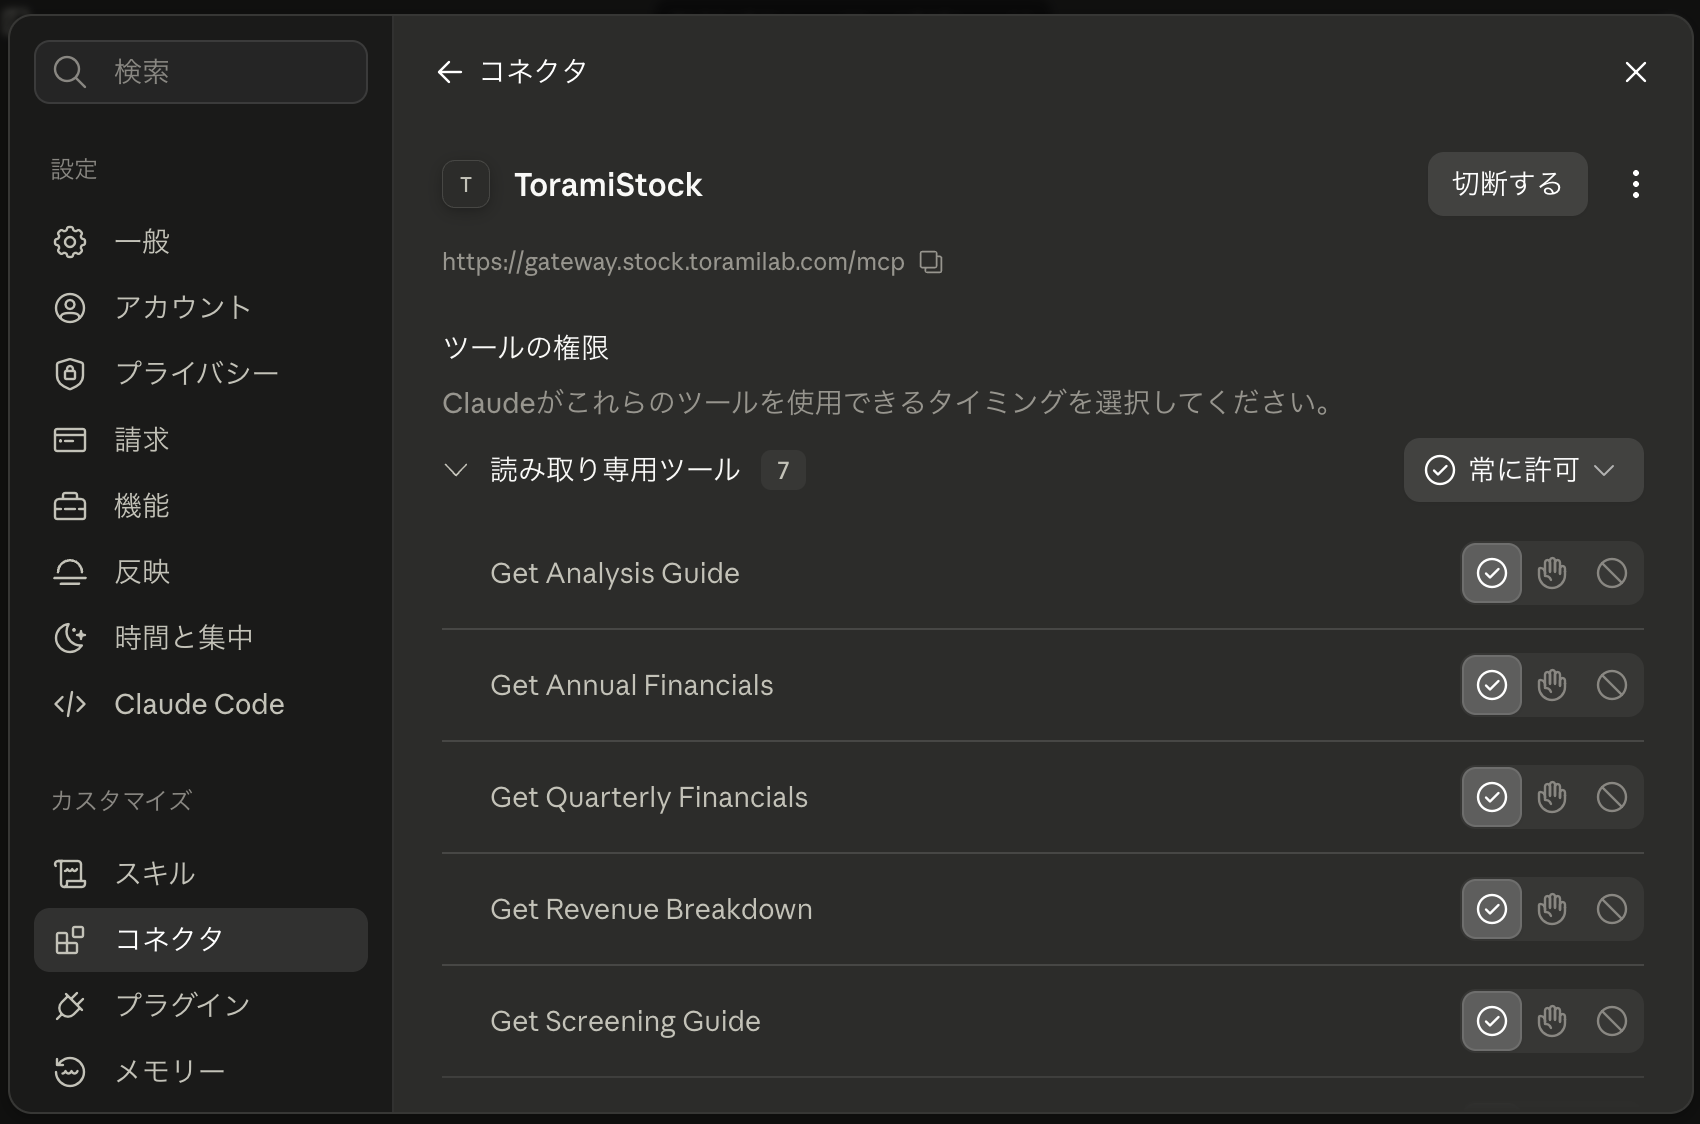This screenshot has height=1124, width=1700.
Task: Click the Get Quarterly Financials label
Action: tap(649, 797)
